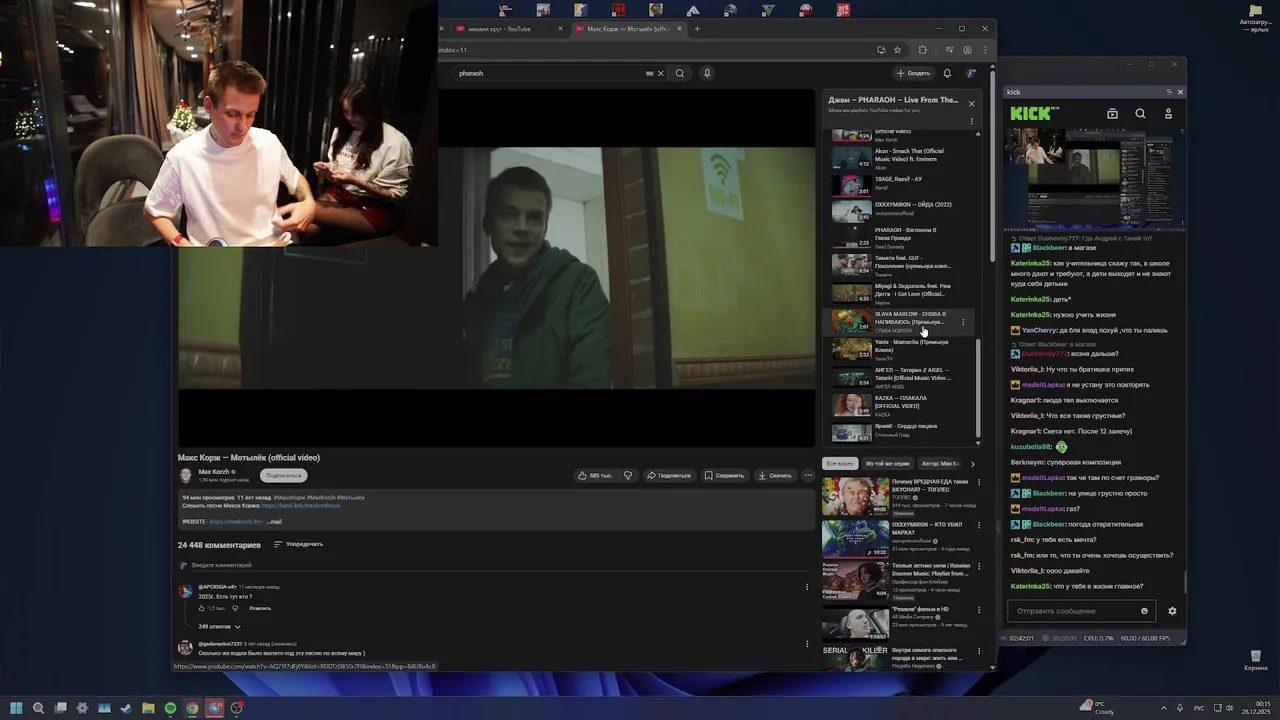This screenshot has height=720, width=1280.
Task: Expand the 249 ответов replies
Action: [219, 626]
